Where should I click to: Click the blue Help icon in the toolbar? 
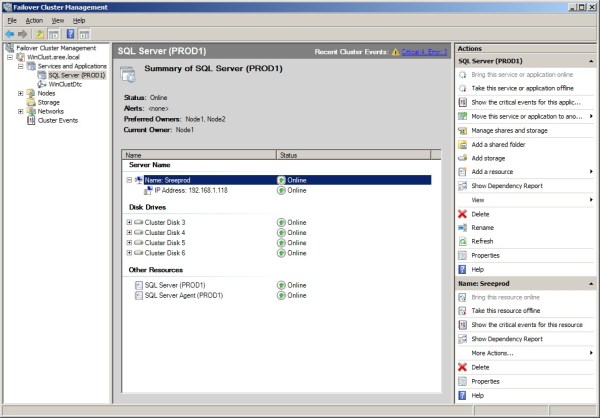70,33
